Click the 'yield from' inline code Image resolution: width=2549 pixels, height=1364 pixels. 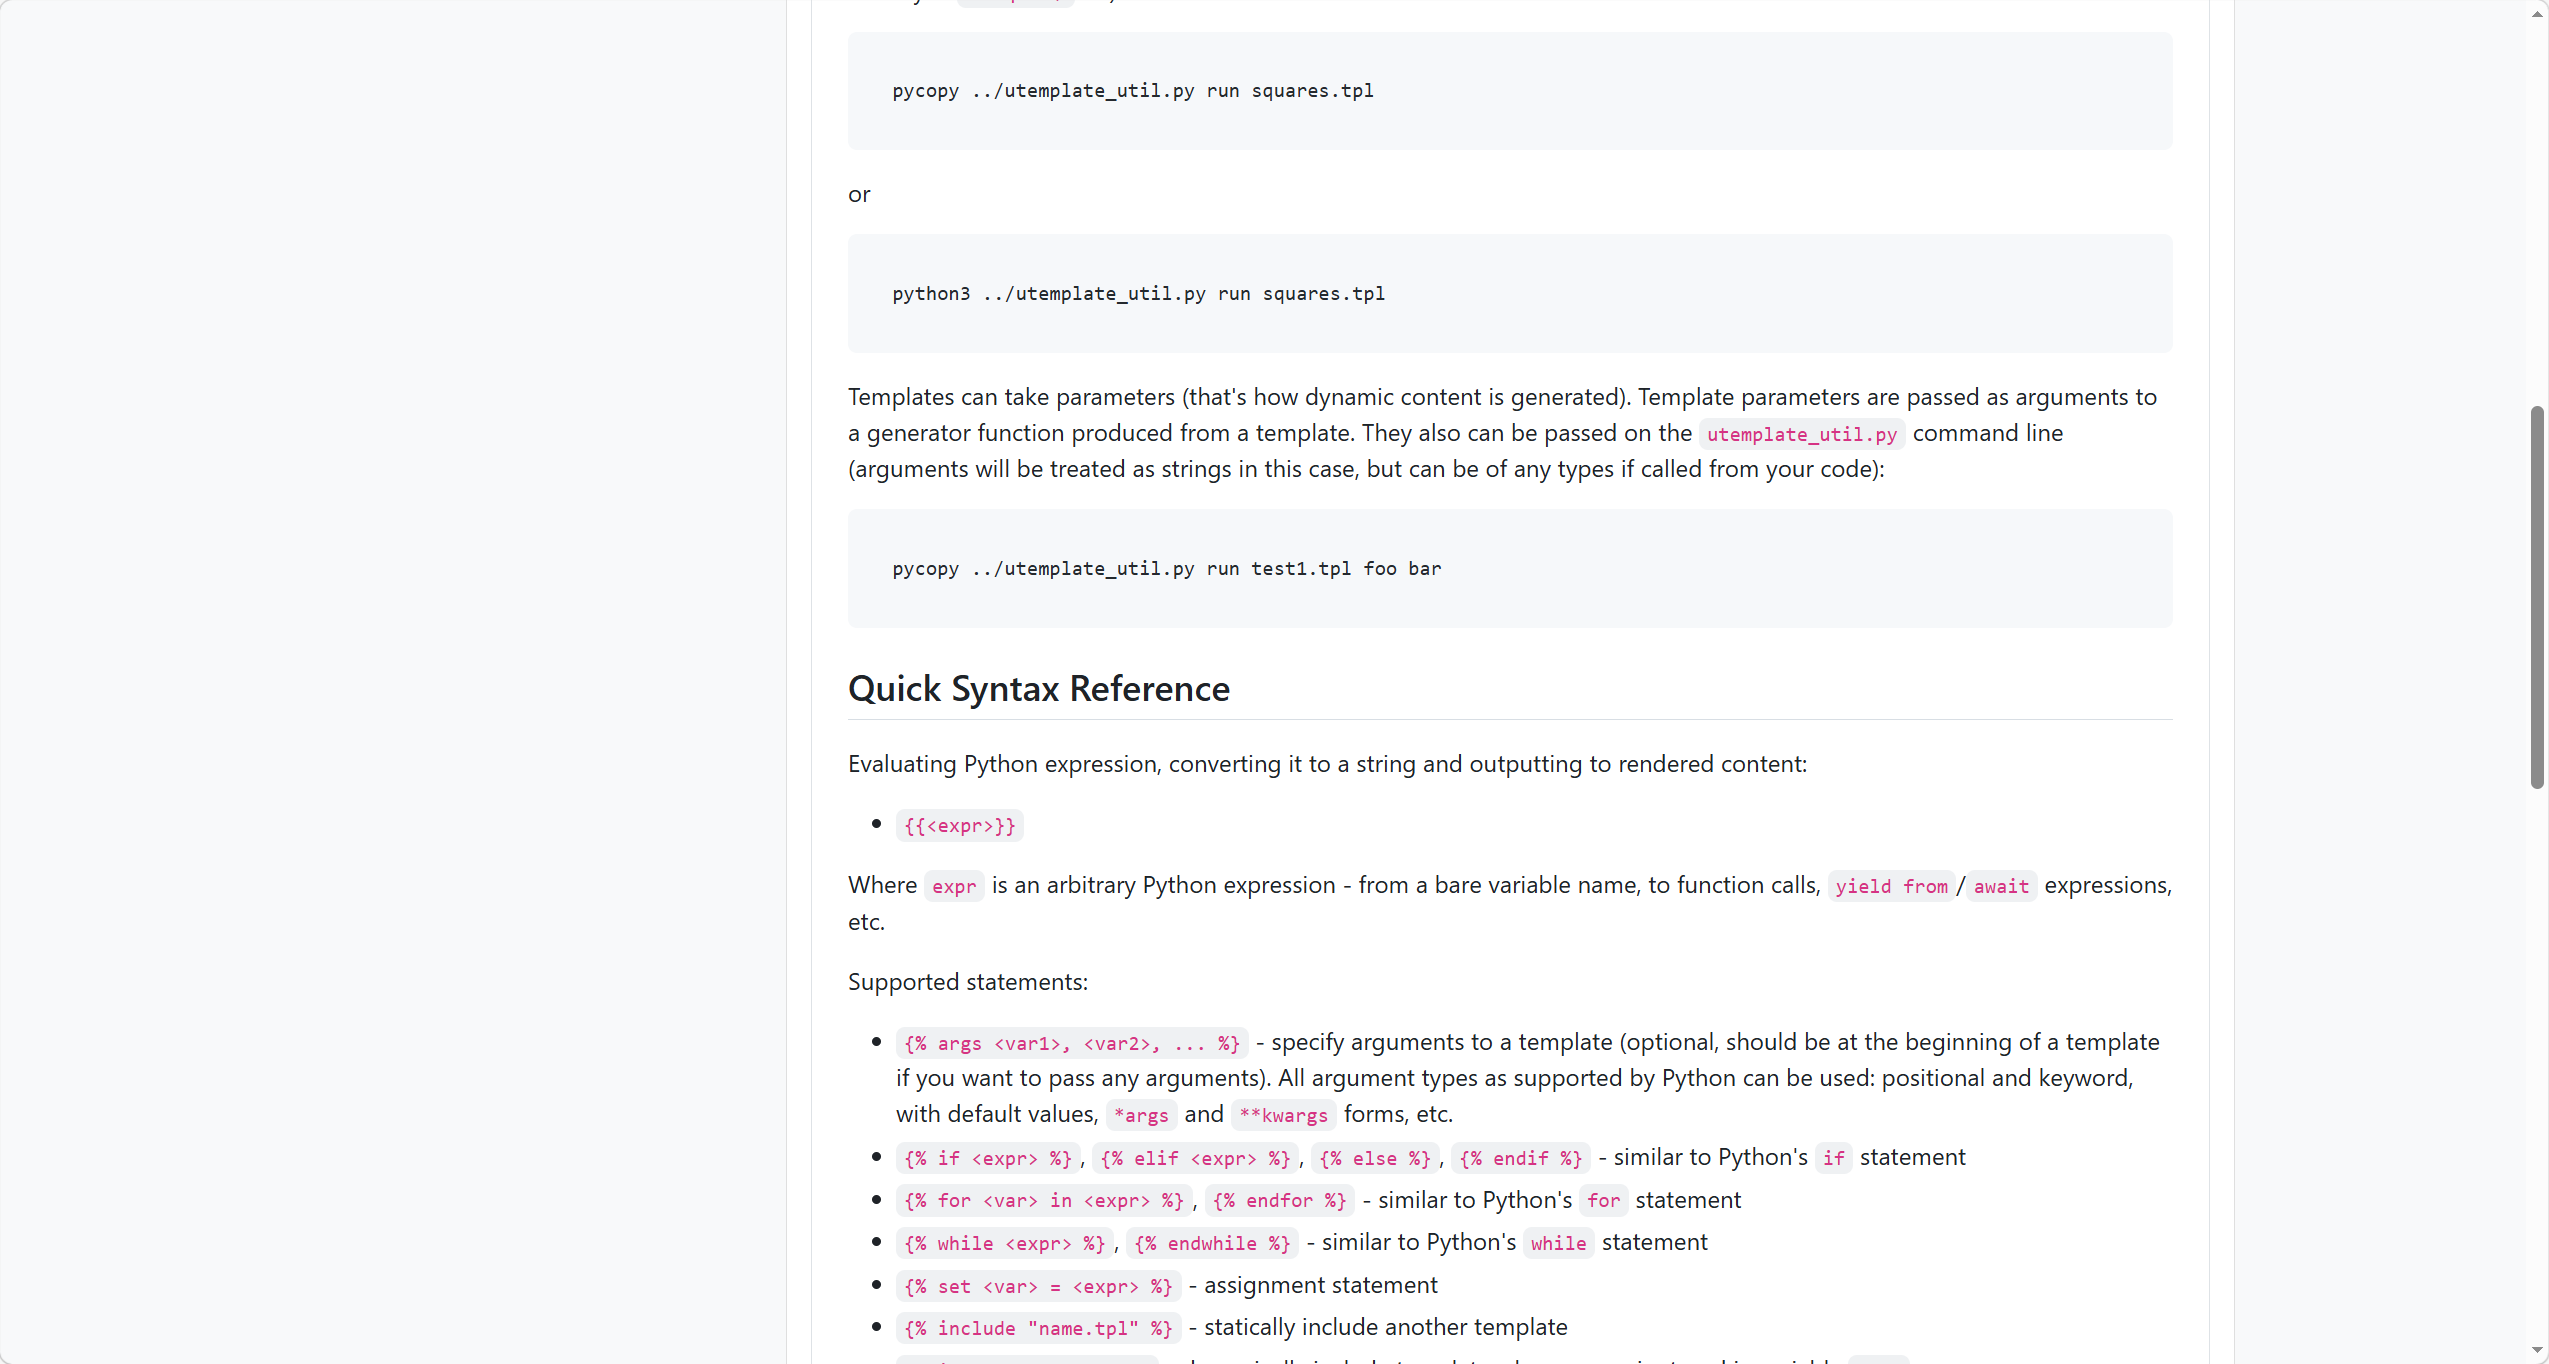click(x=1891, y=887)
